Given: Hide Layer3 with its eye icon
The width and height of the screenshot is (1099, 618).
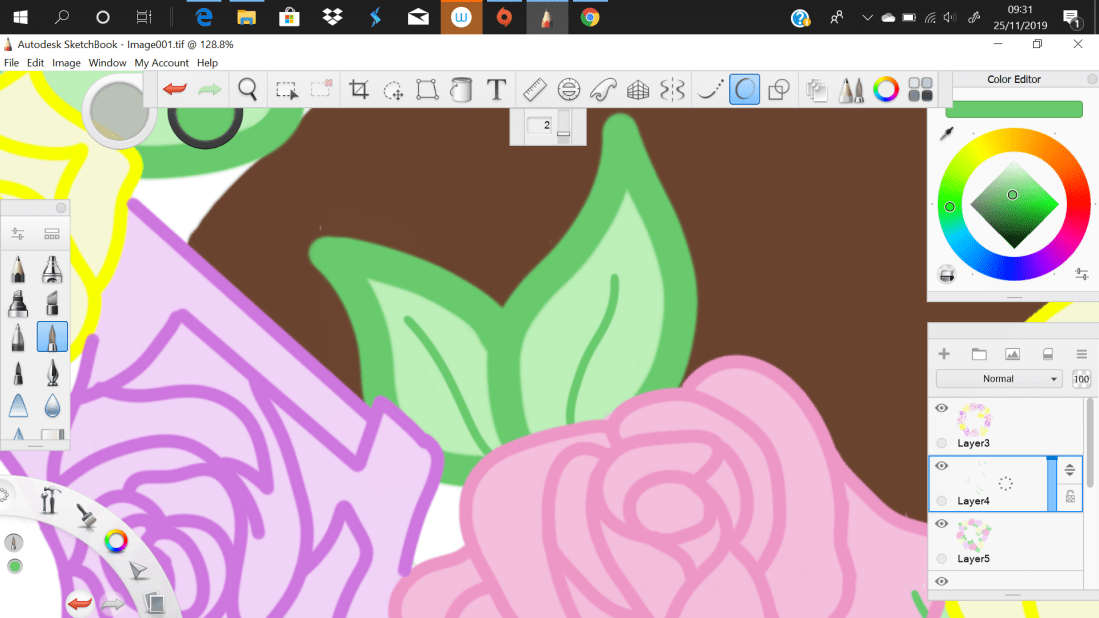Looking at the screenshot, I should click(x=941, y=408).
